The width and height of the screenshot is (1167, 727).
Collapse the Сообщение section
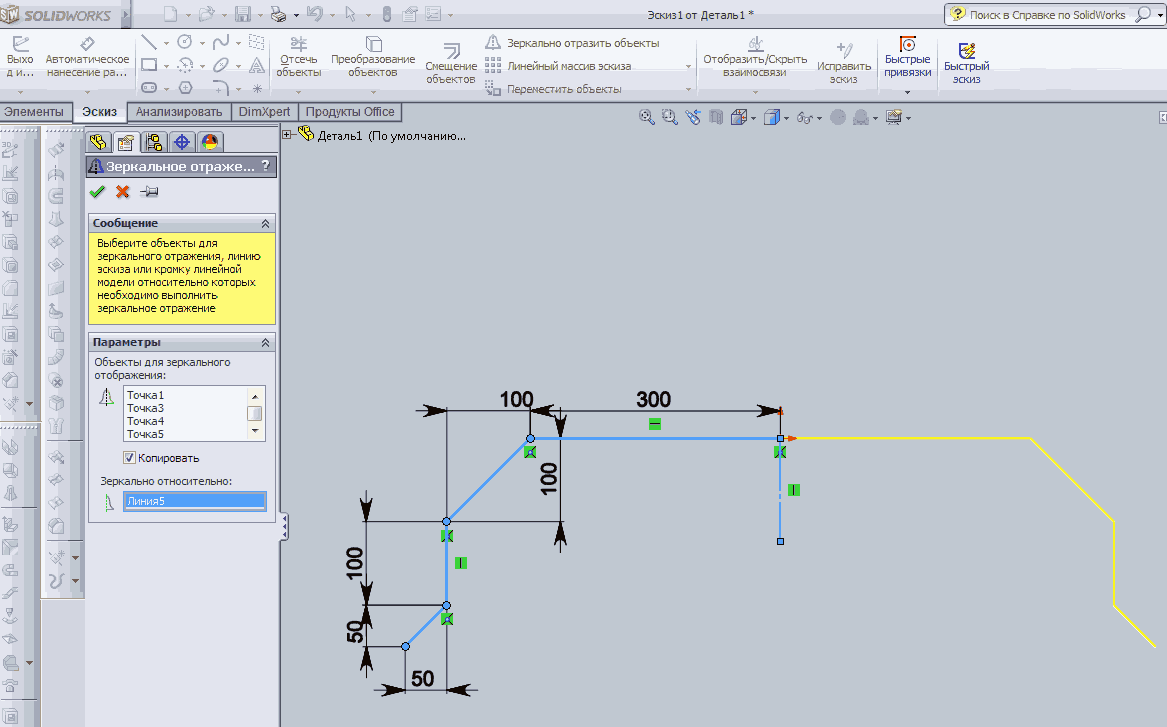pos(265,223)
